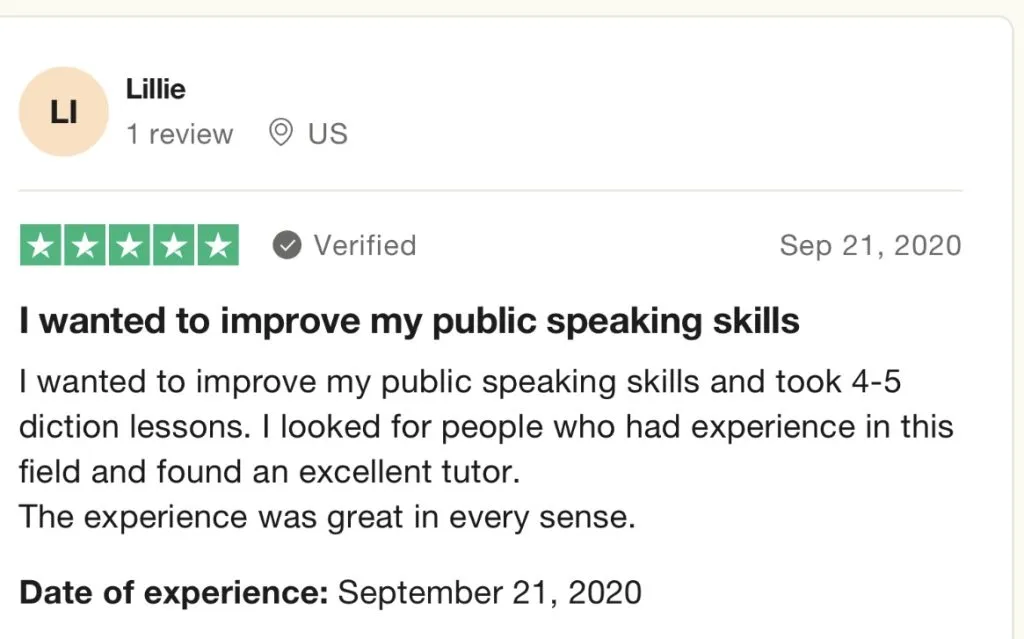
Task: Click the bold "Date of experience:" label
Action: (x=174, y=592)
